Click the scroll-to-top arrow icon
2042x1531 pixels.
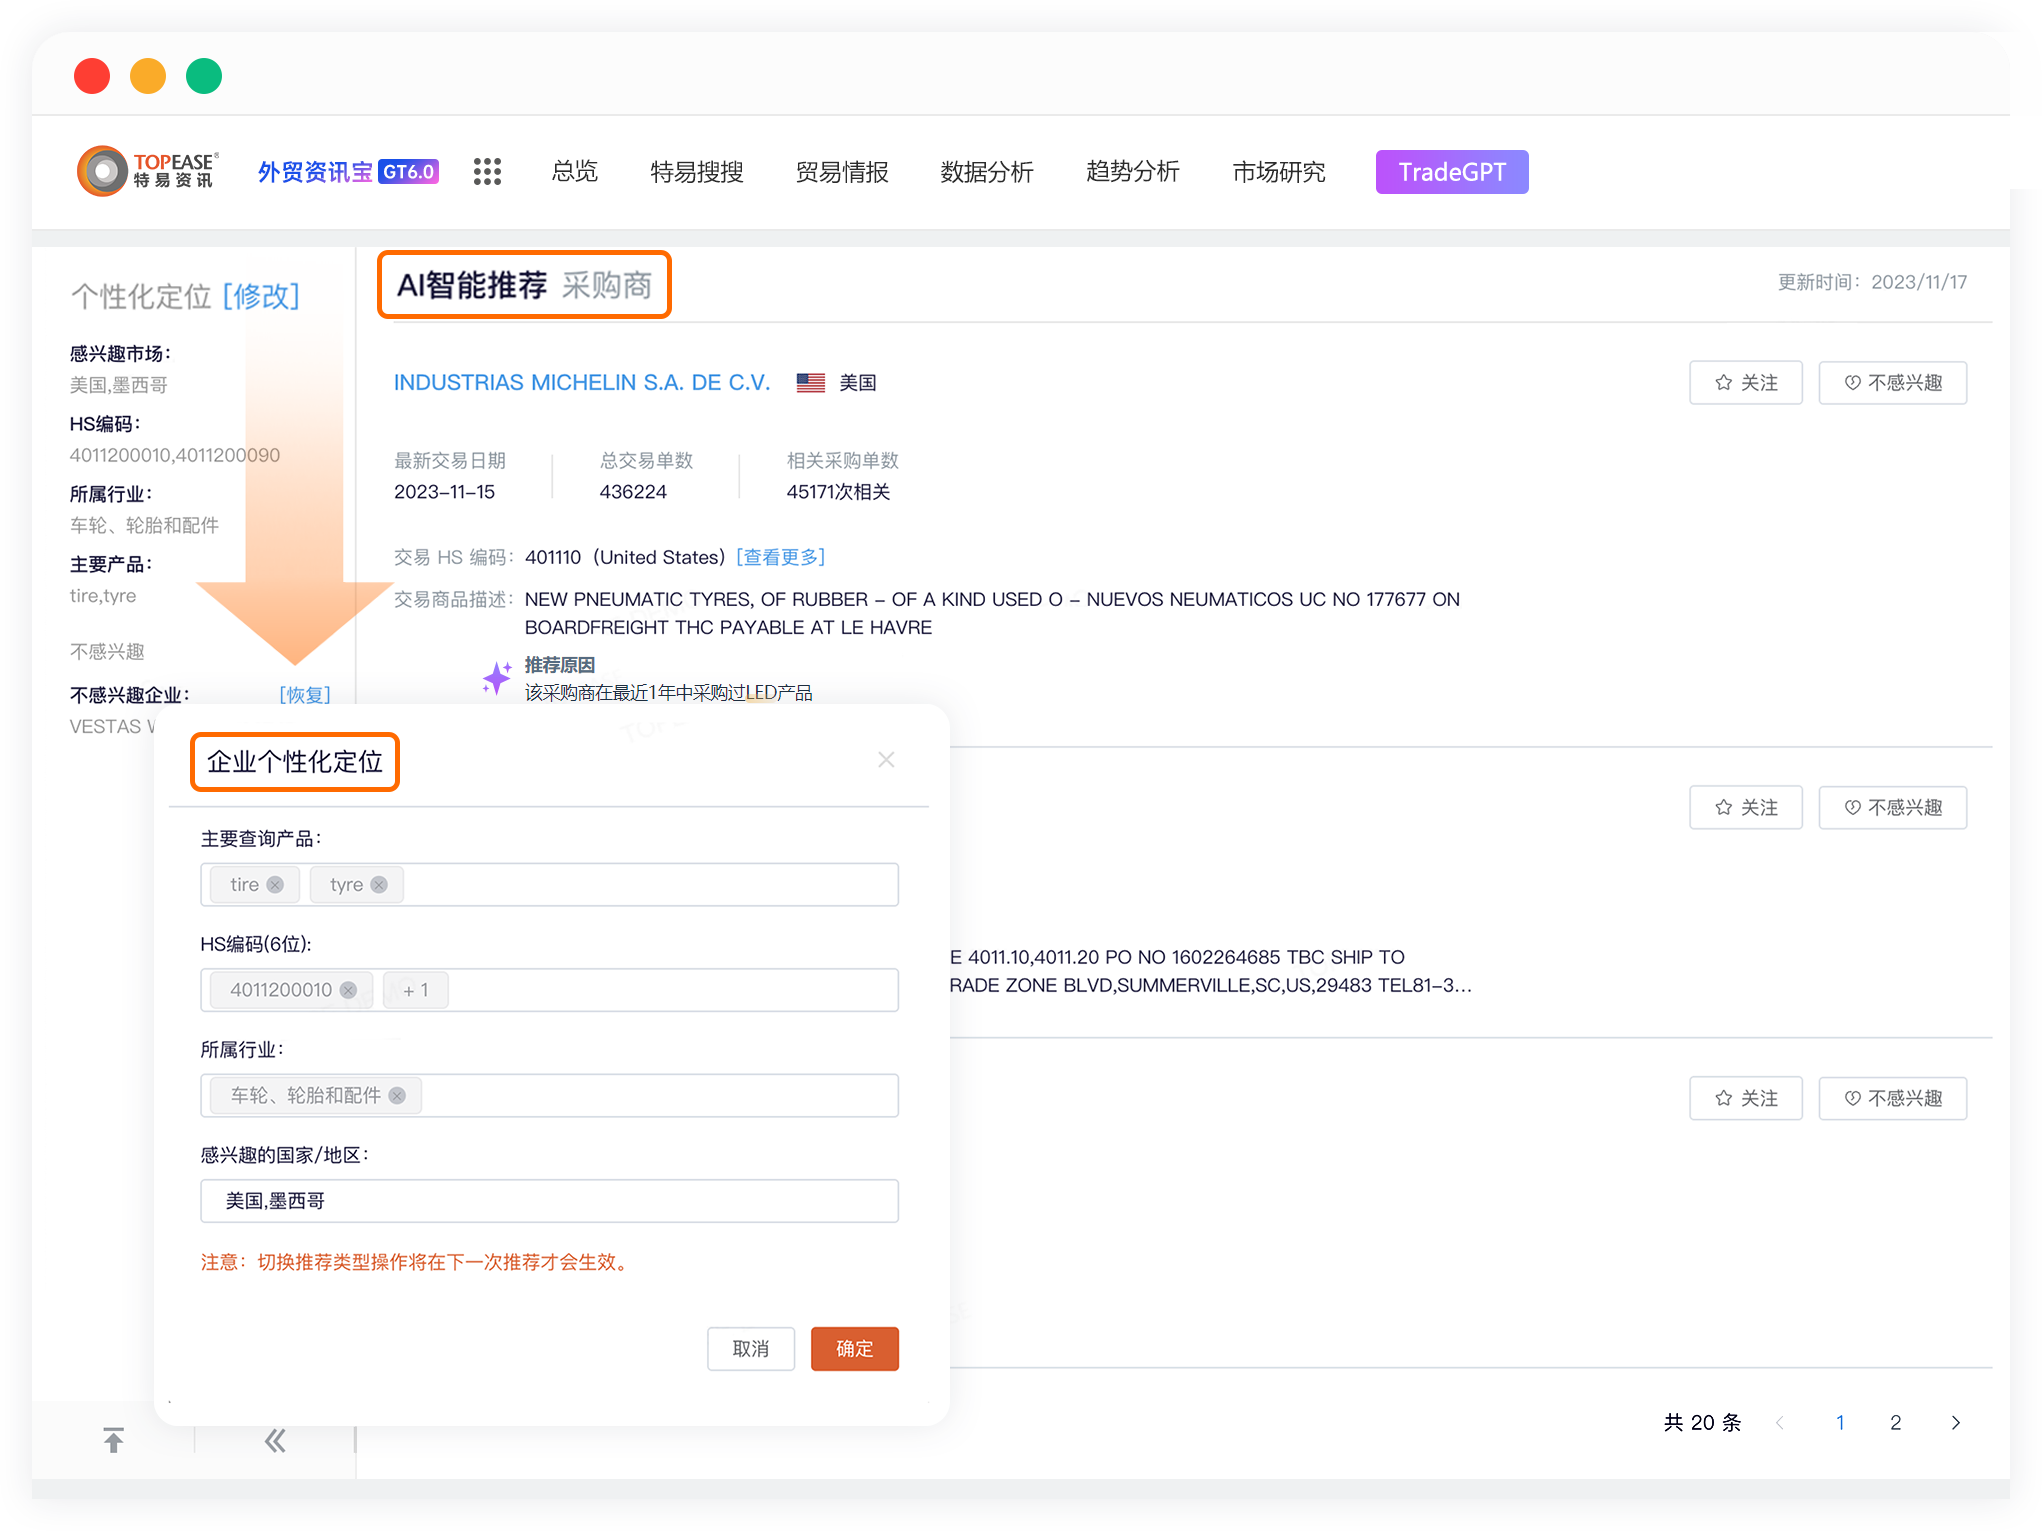click(x=114, y=1440)
